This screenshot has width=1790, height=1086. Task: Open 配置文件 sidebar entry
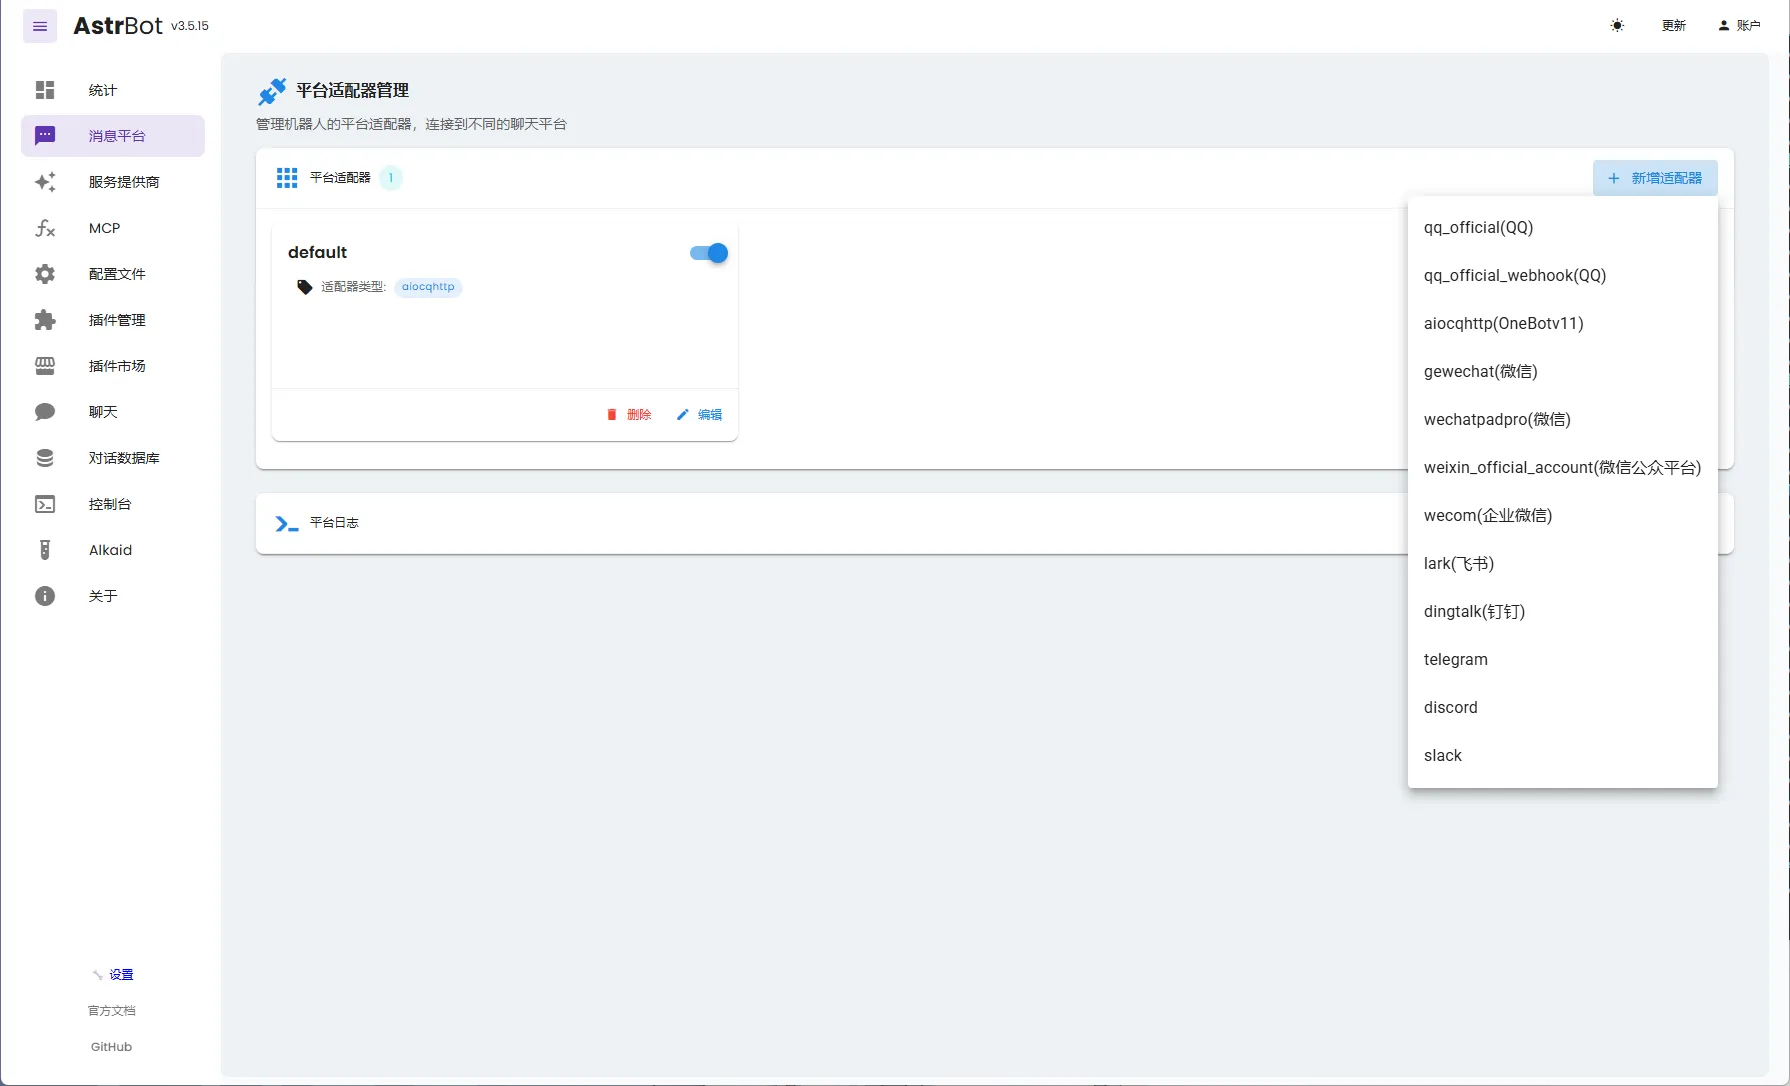[x=113, y=274]
